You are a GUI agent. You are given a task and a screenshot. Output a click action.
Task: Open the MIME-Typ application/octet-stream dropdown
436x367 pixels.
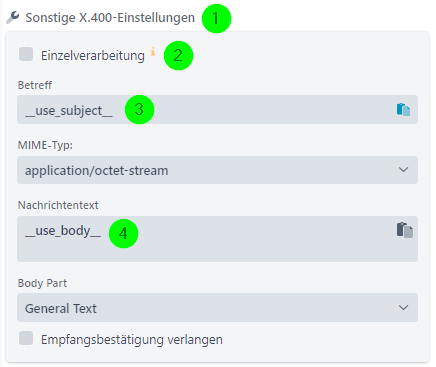pos(217,170)
